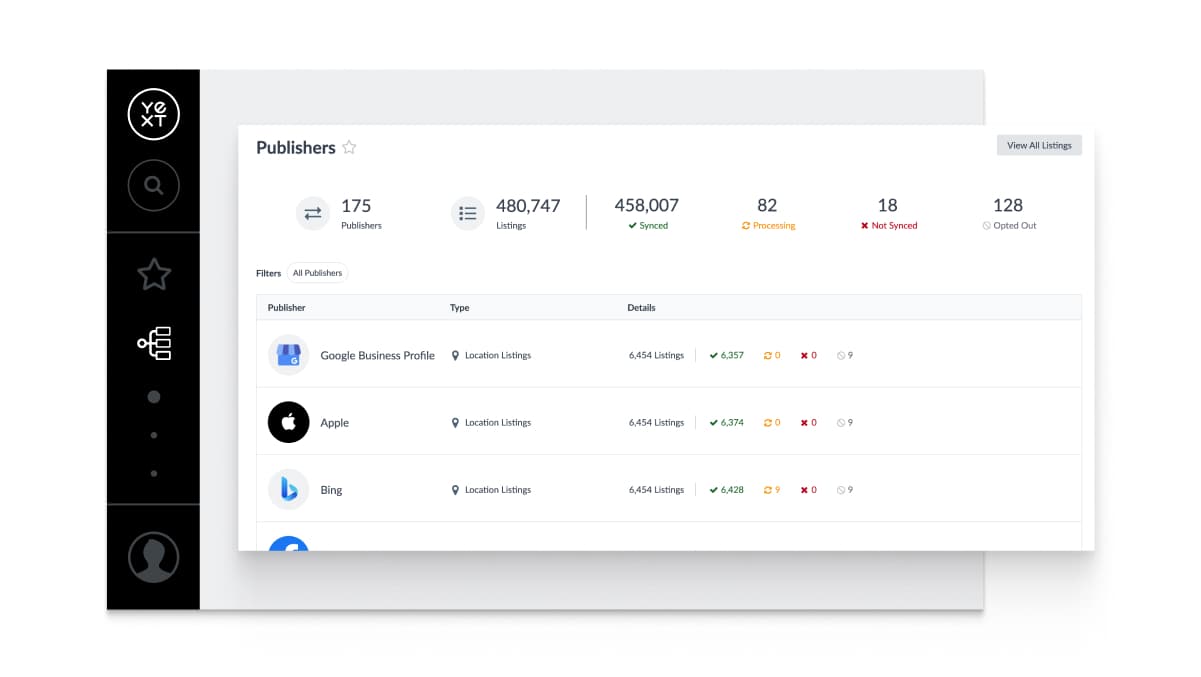Favorite the Publishers page with star

click(x=349, y=147)
